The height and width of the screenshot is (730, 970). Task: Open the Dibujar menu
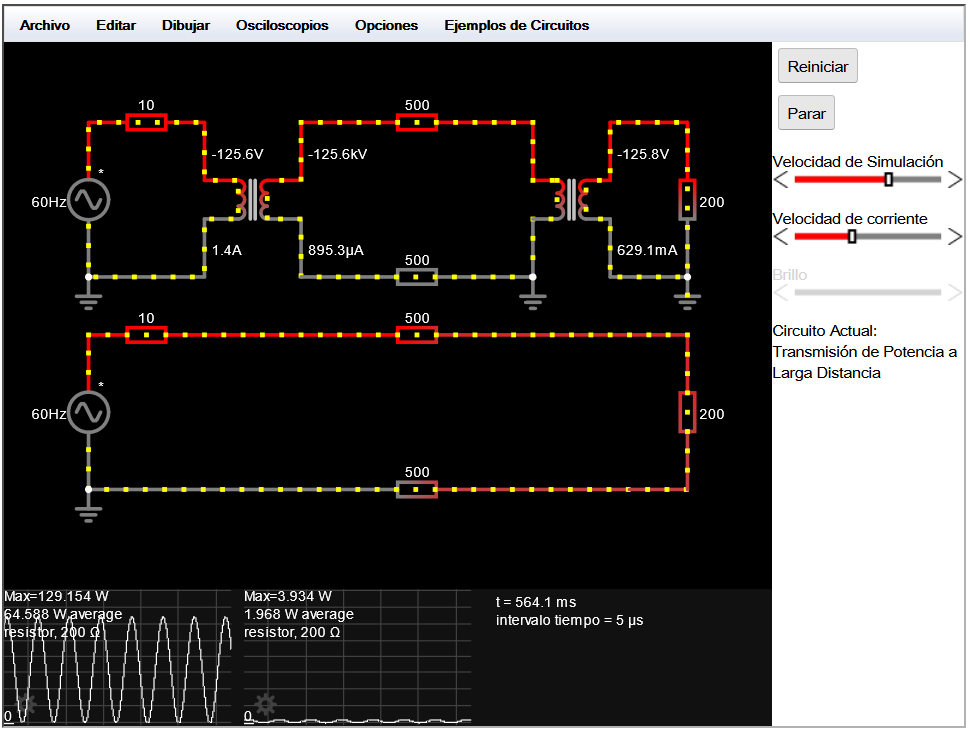186,25
